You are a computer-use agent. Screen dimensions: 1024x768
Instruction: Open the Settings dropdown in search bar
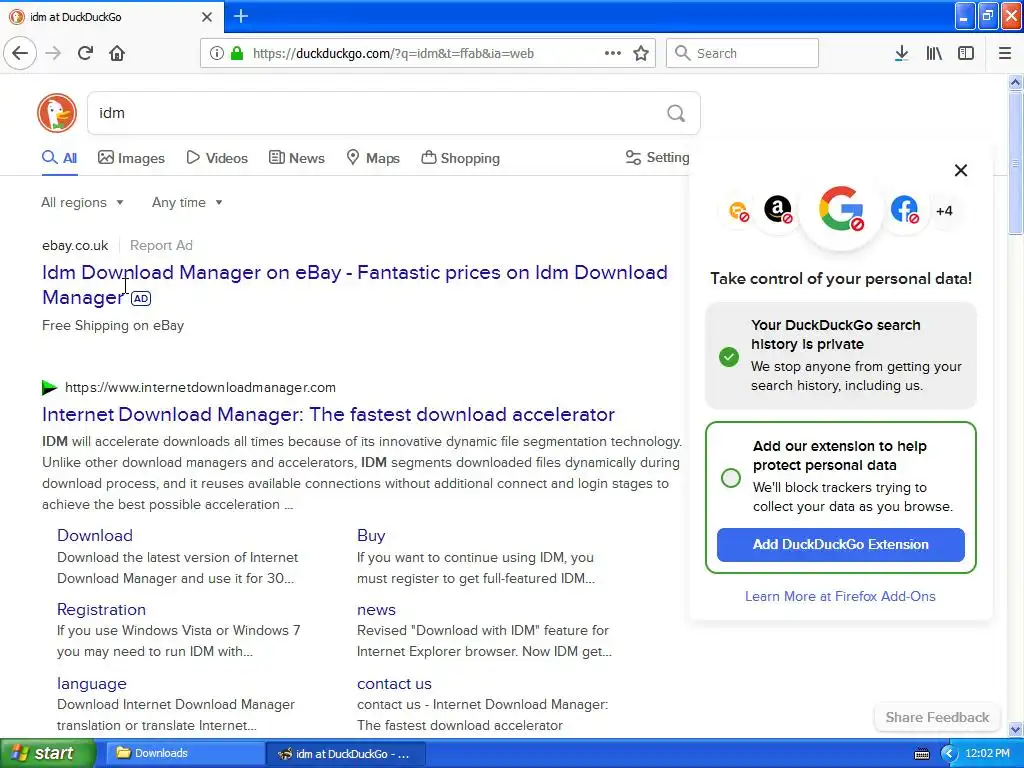(x=658, y=157)
